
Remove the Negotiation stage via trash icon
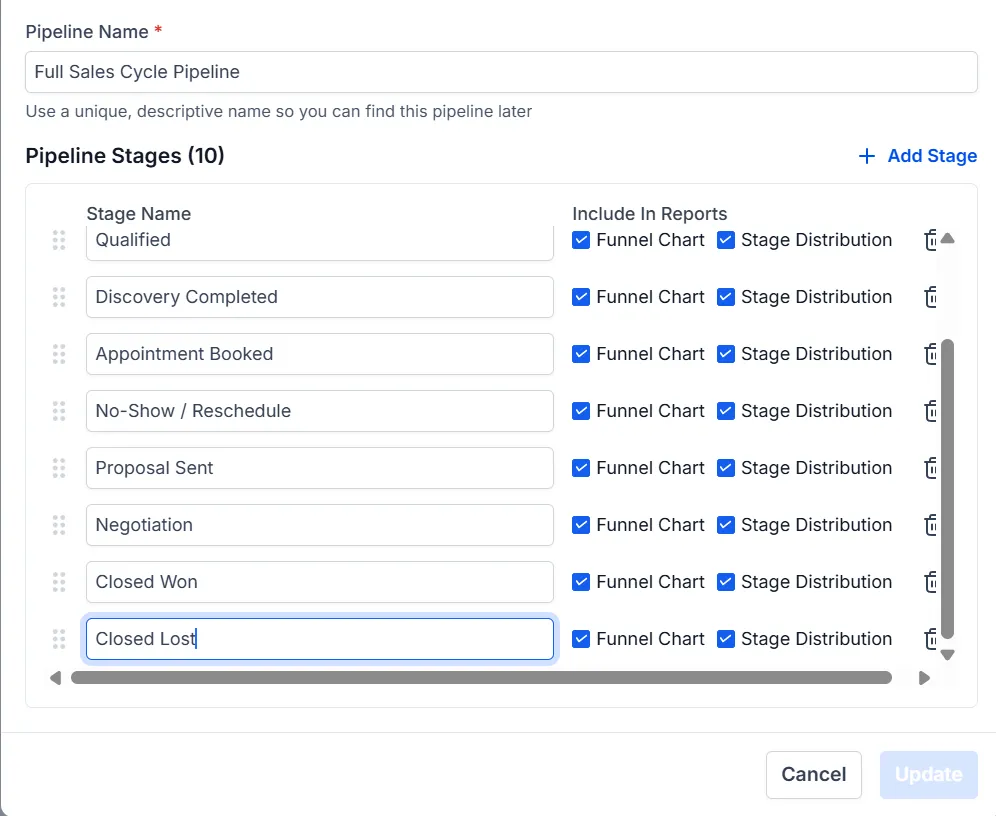[930, 525]
